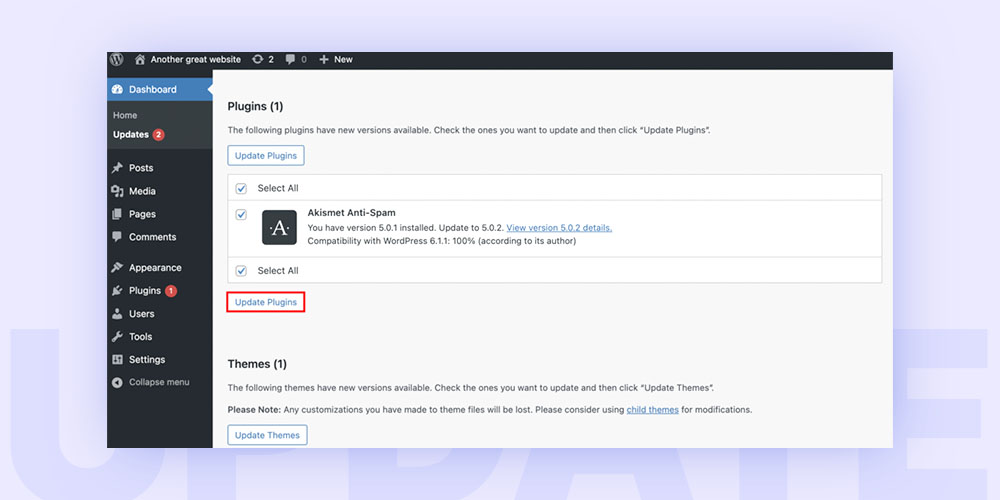Uncheck the bottom Select All checkbox

point(241,270)
